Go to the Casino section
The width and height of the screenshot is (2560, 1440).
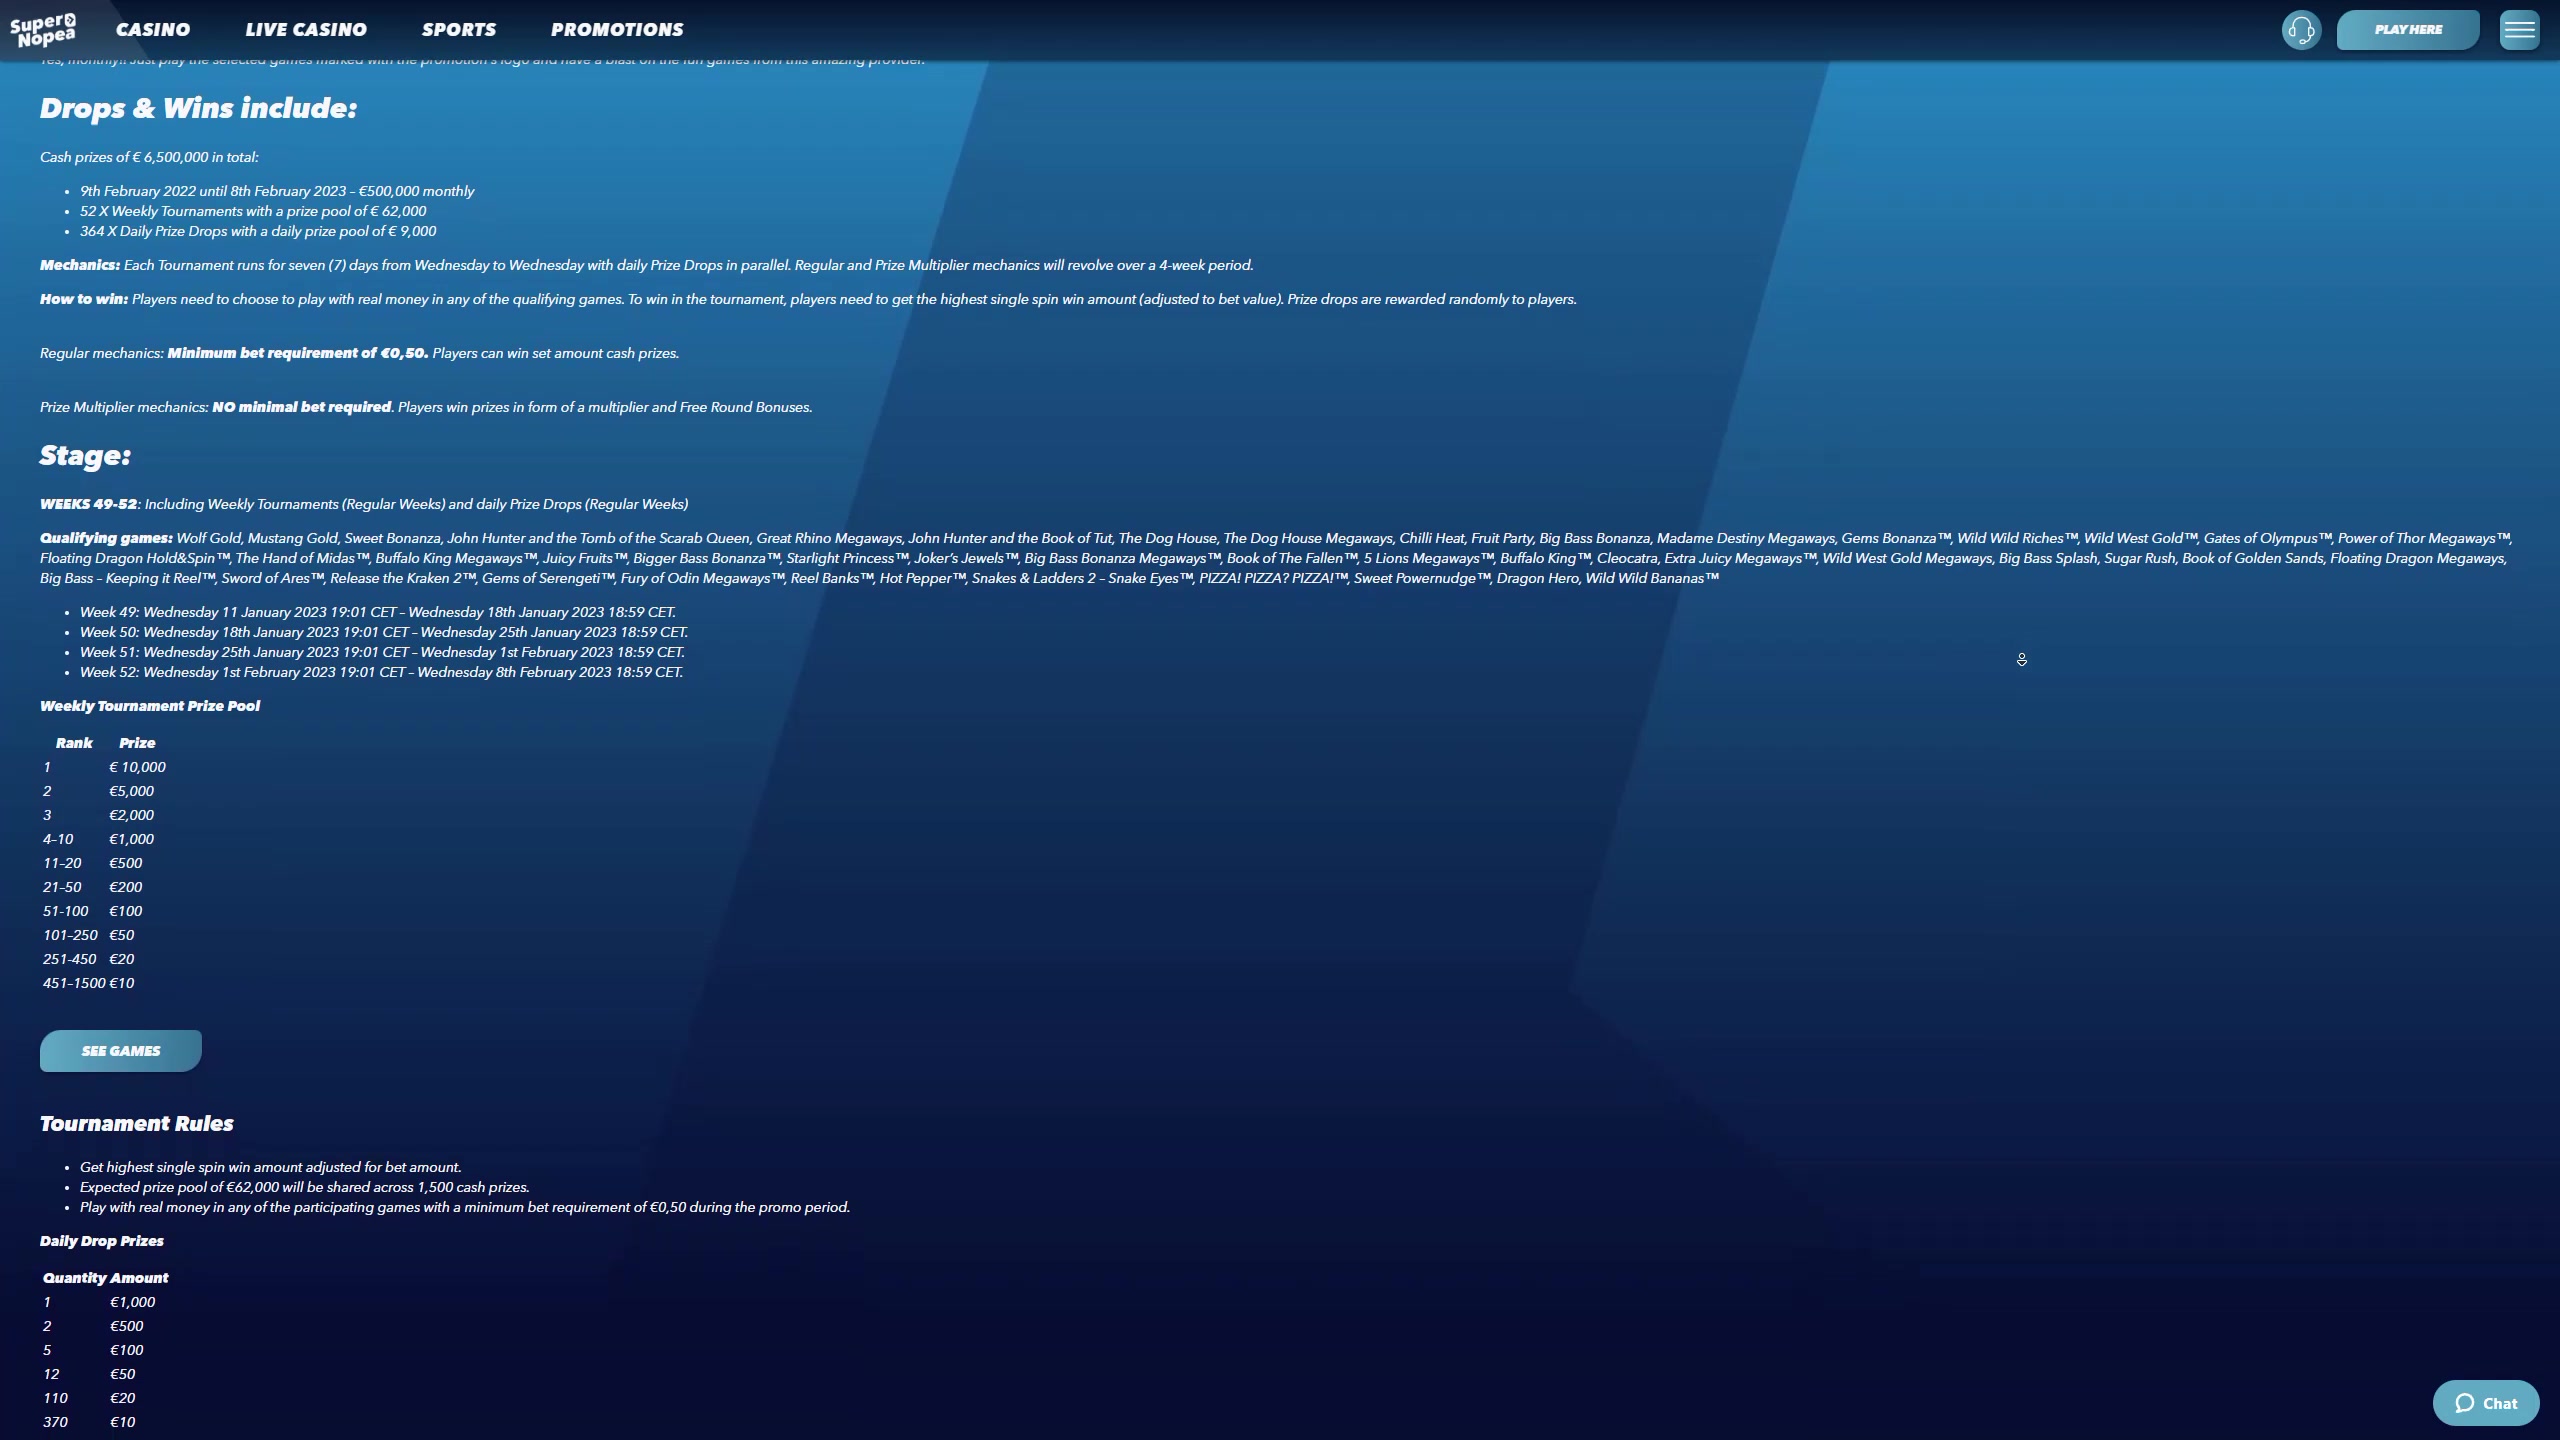click(x=153, y=30)
